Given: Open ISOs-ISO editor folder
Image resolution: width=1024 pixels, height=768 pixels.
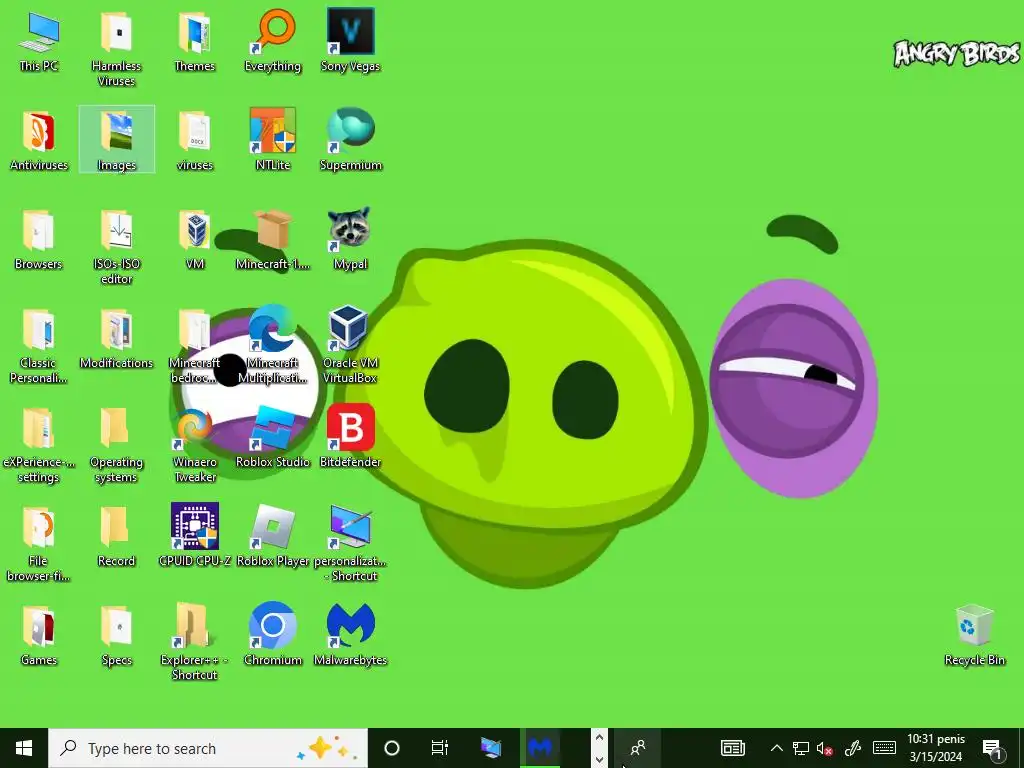Looking at the screenshot, I should coord(116,247).
